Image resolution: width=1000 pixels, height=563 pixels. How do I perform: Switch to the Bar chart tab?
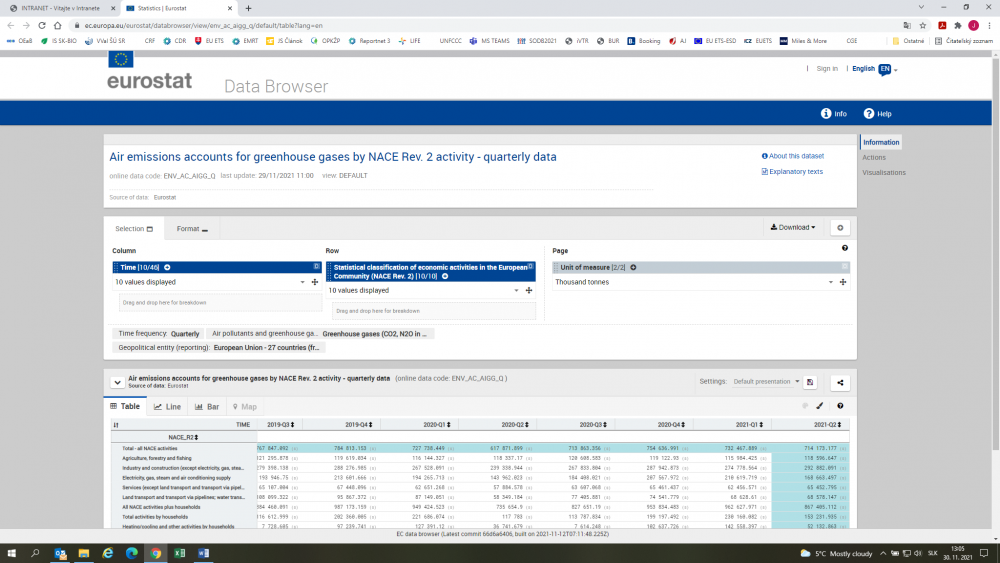coord(207,407)
